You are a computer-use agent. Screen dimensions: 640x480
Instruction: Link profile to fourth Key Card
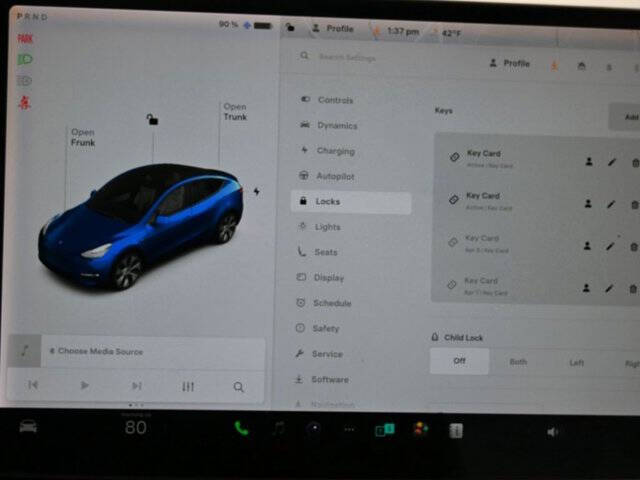click(x=587, y=288)
